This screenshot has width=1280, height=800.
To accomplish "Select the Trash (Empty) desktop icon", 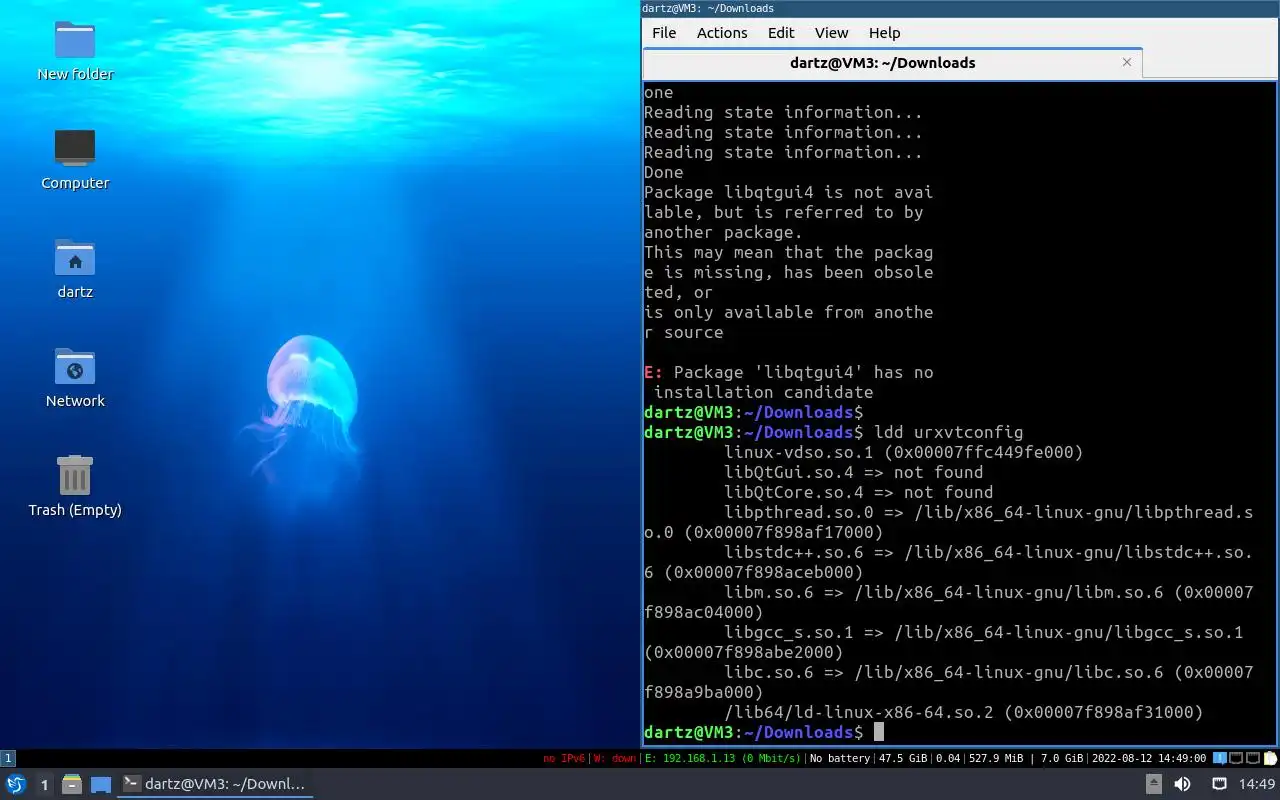I will pos(75,486).
